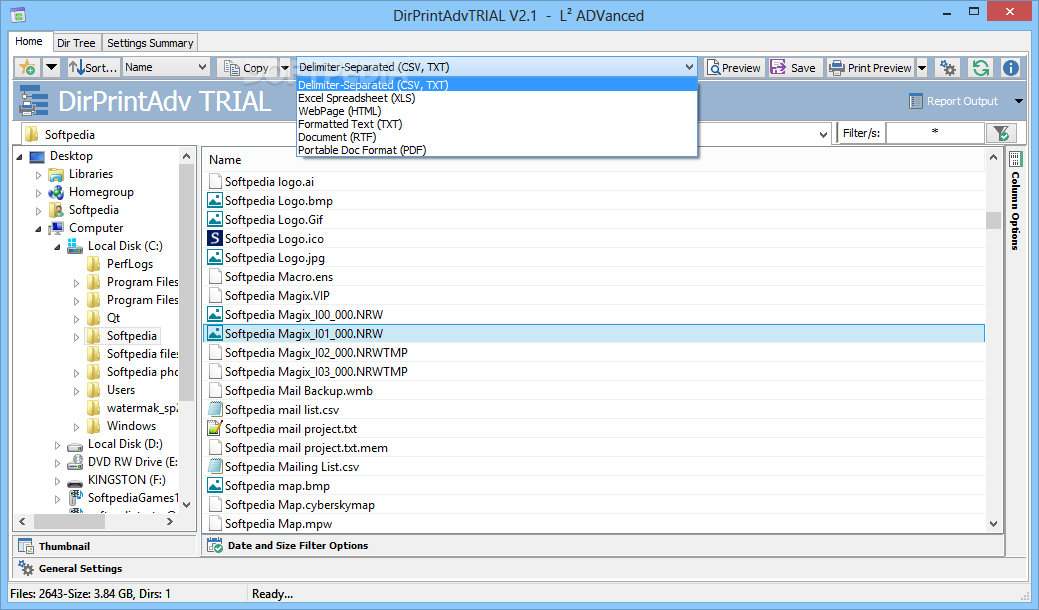Click the Sort button
This screenshot has width=1039, height=610.
pyautogui.click(x=93, y=68)
